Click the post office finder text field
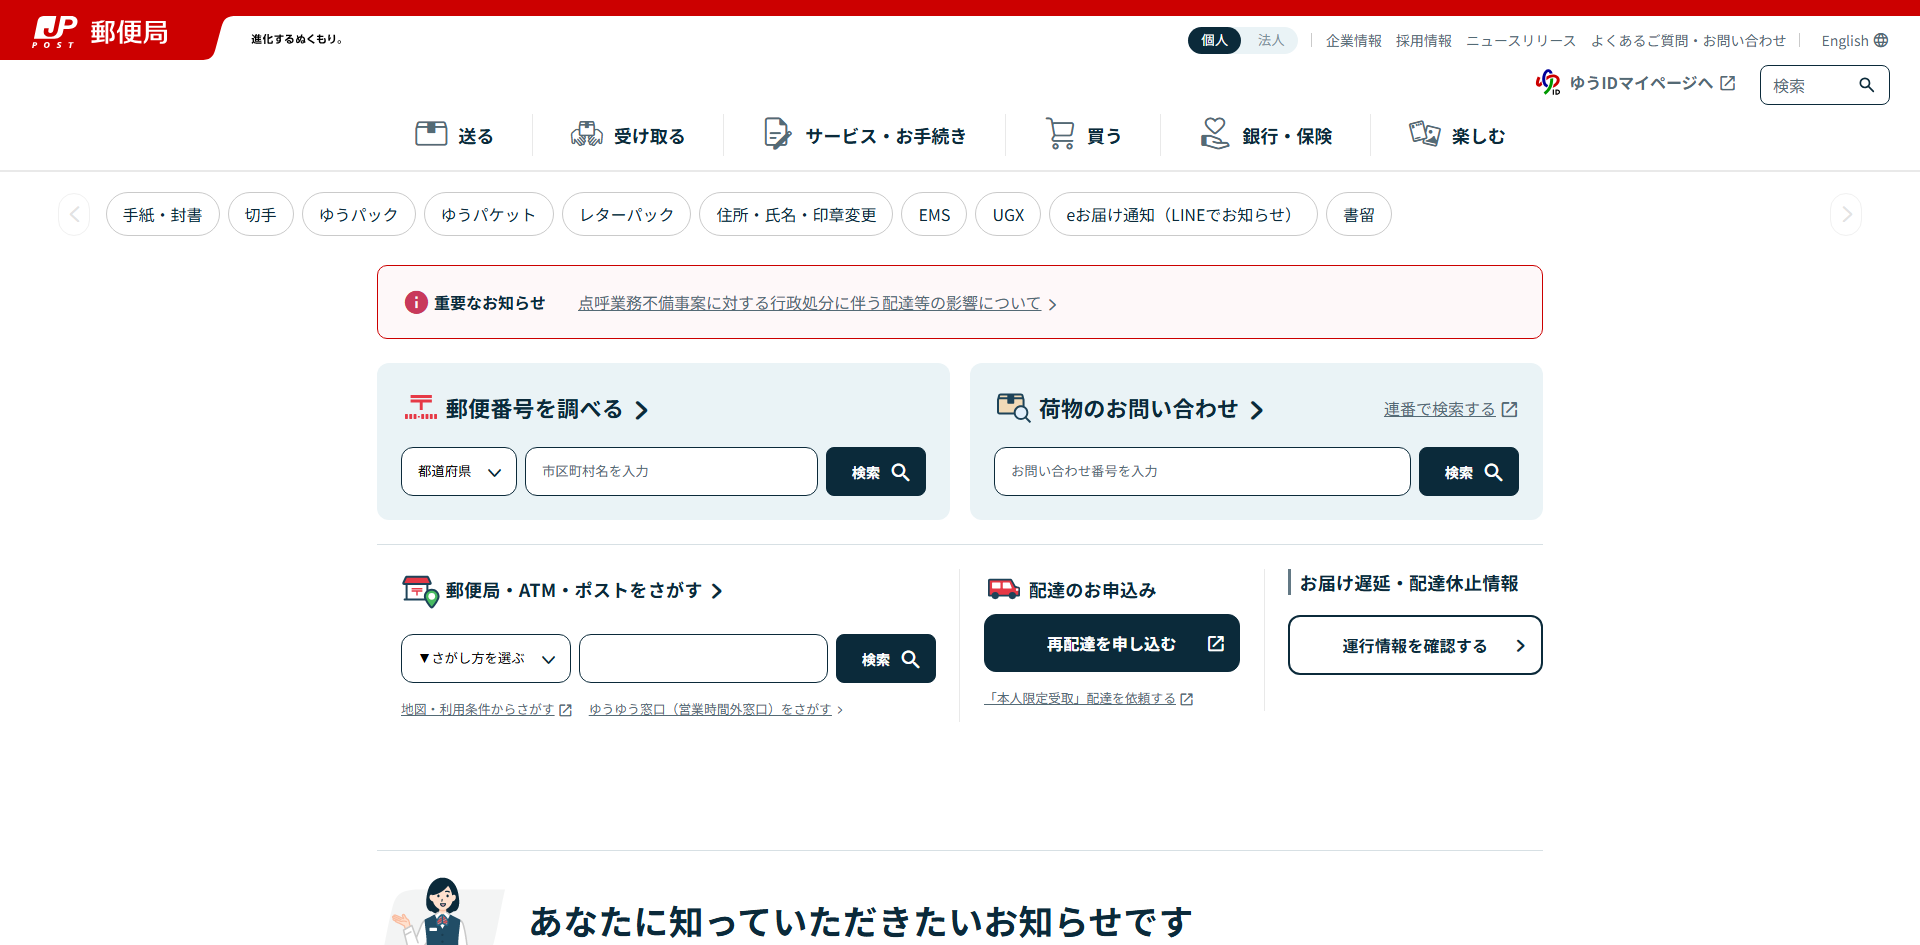Screen dimensions: 1920x945 point(703,658)
